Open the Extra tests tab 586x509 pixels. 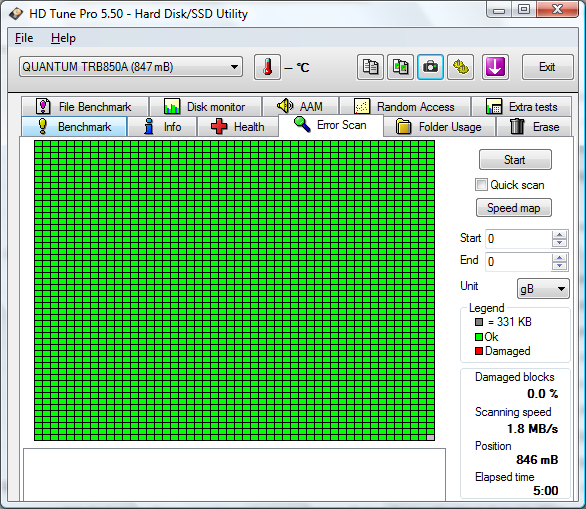[x=522, y=107]
